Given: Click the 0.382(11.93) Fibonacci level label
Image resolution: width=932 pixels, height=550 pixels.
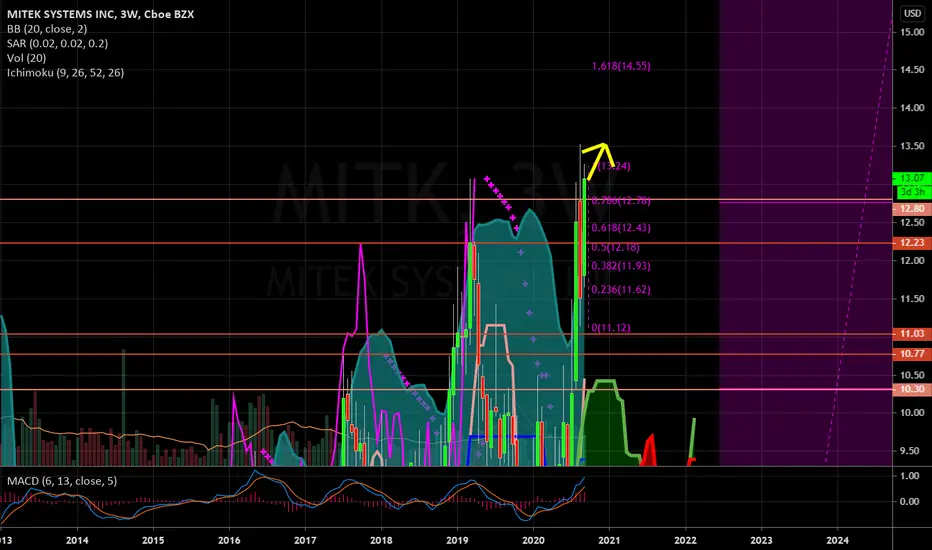Looking at the screenshot, I should click(621, 266).
